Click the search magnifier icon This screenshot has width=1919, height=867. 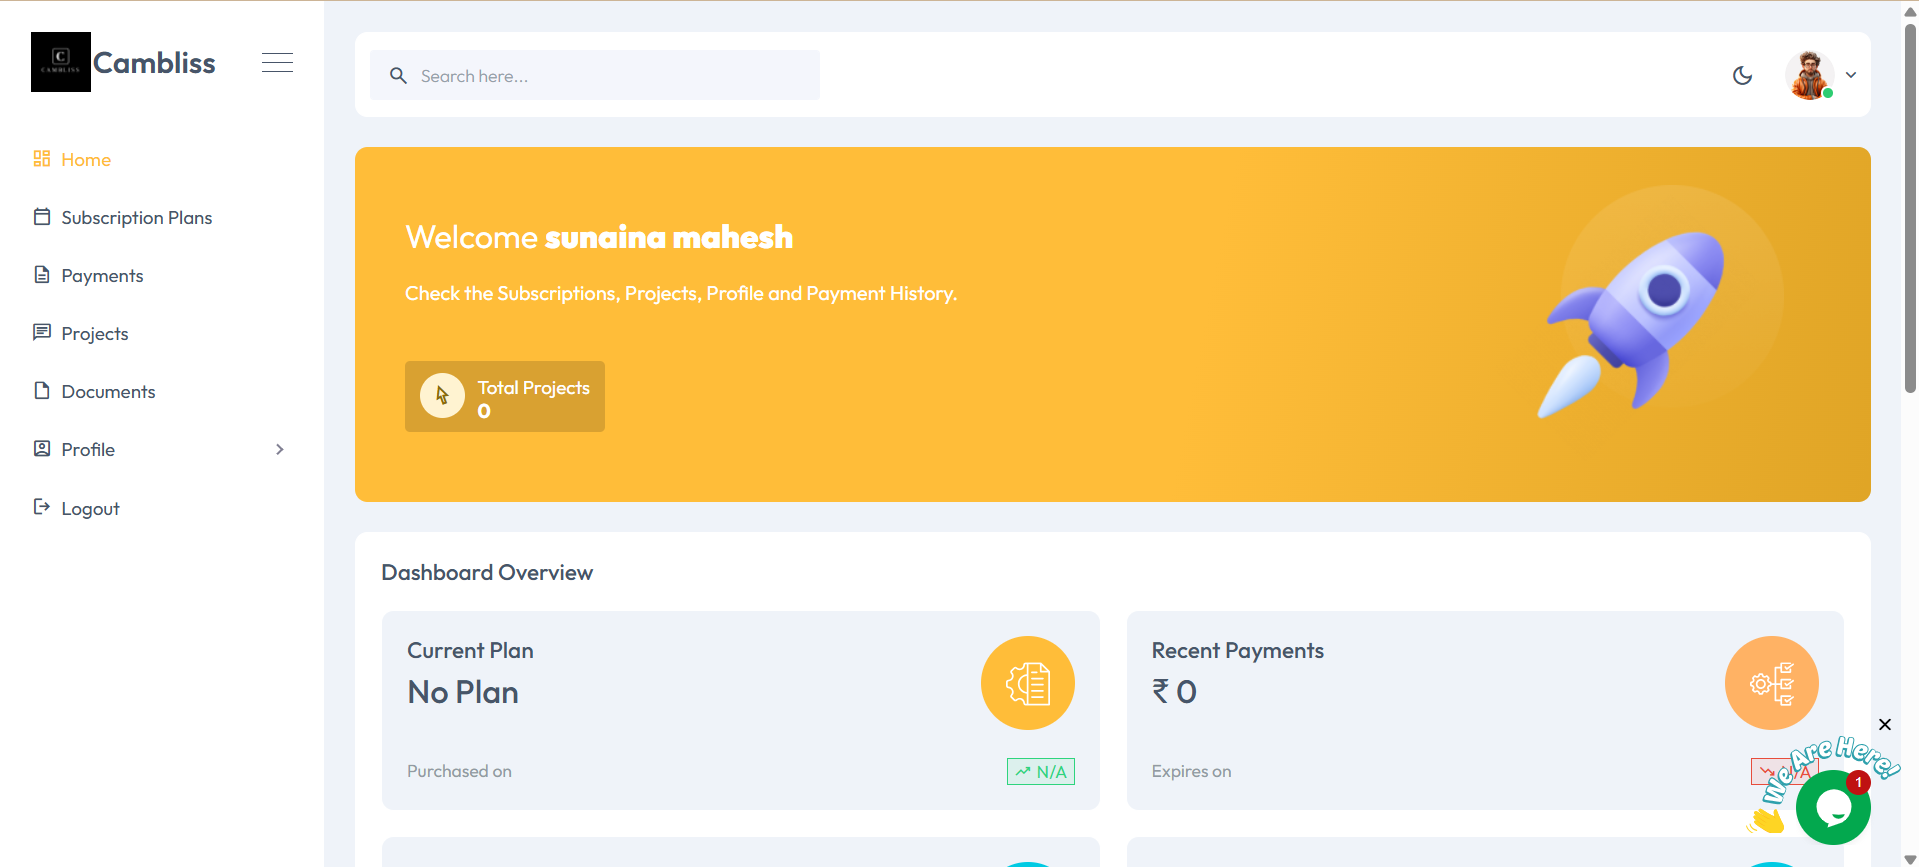(x=398, y=76)
